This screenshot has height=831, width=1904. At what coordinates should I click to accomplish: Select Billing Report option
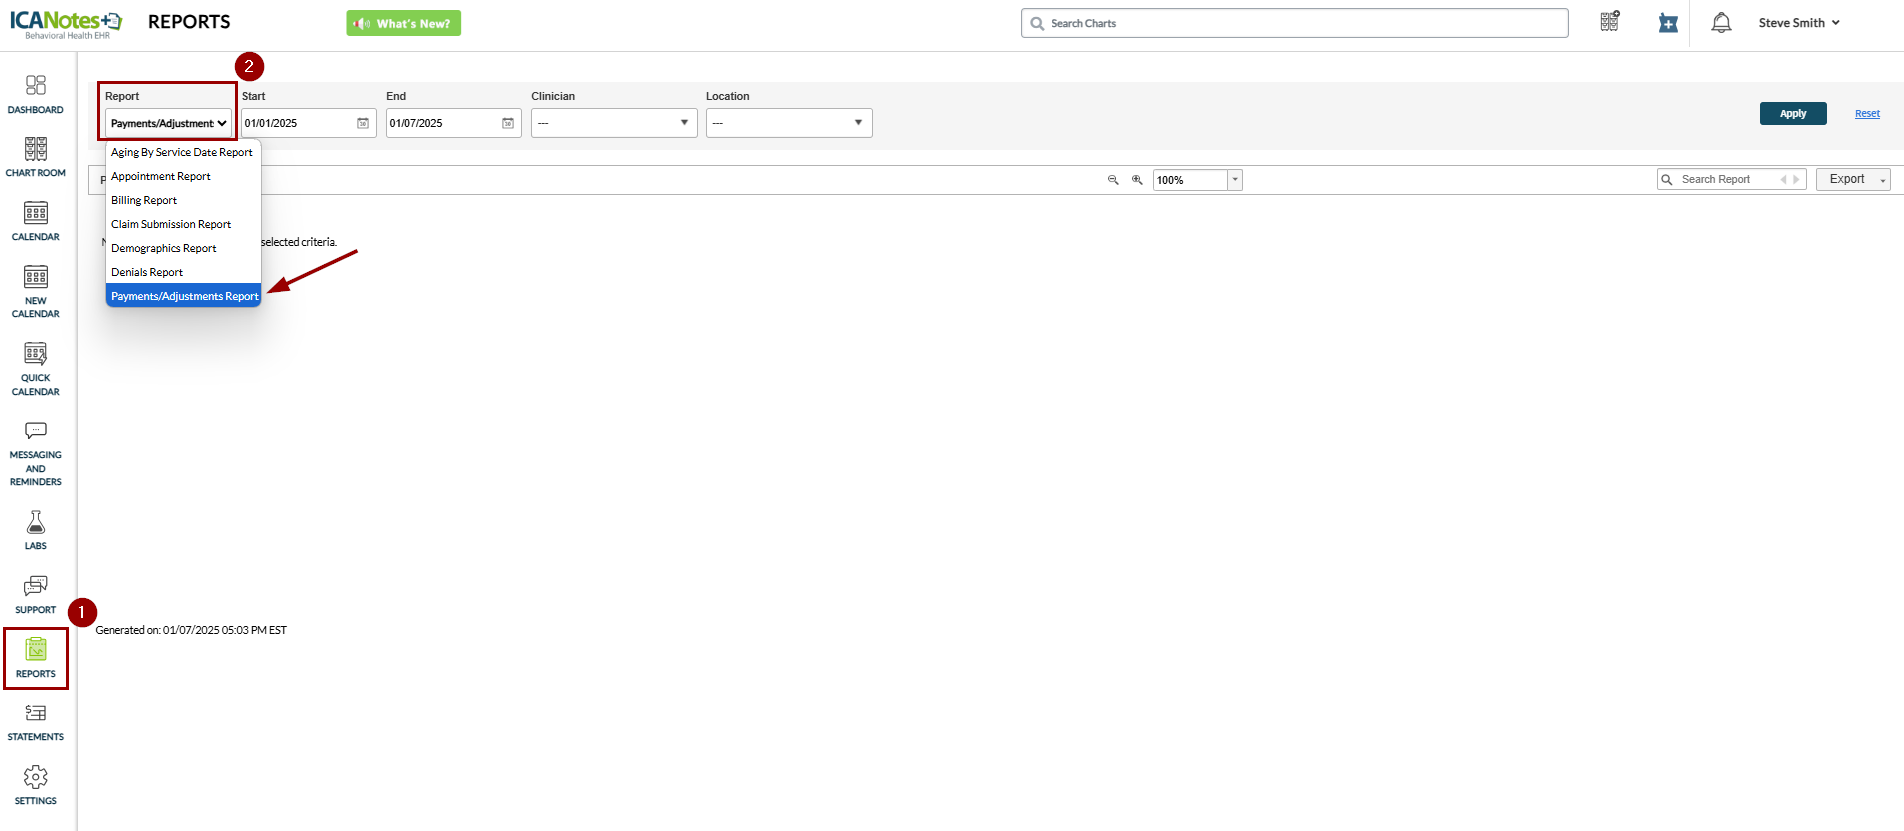[183, 200]
